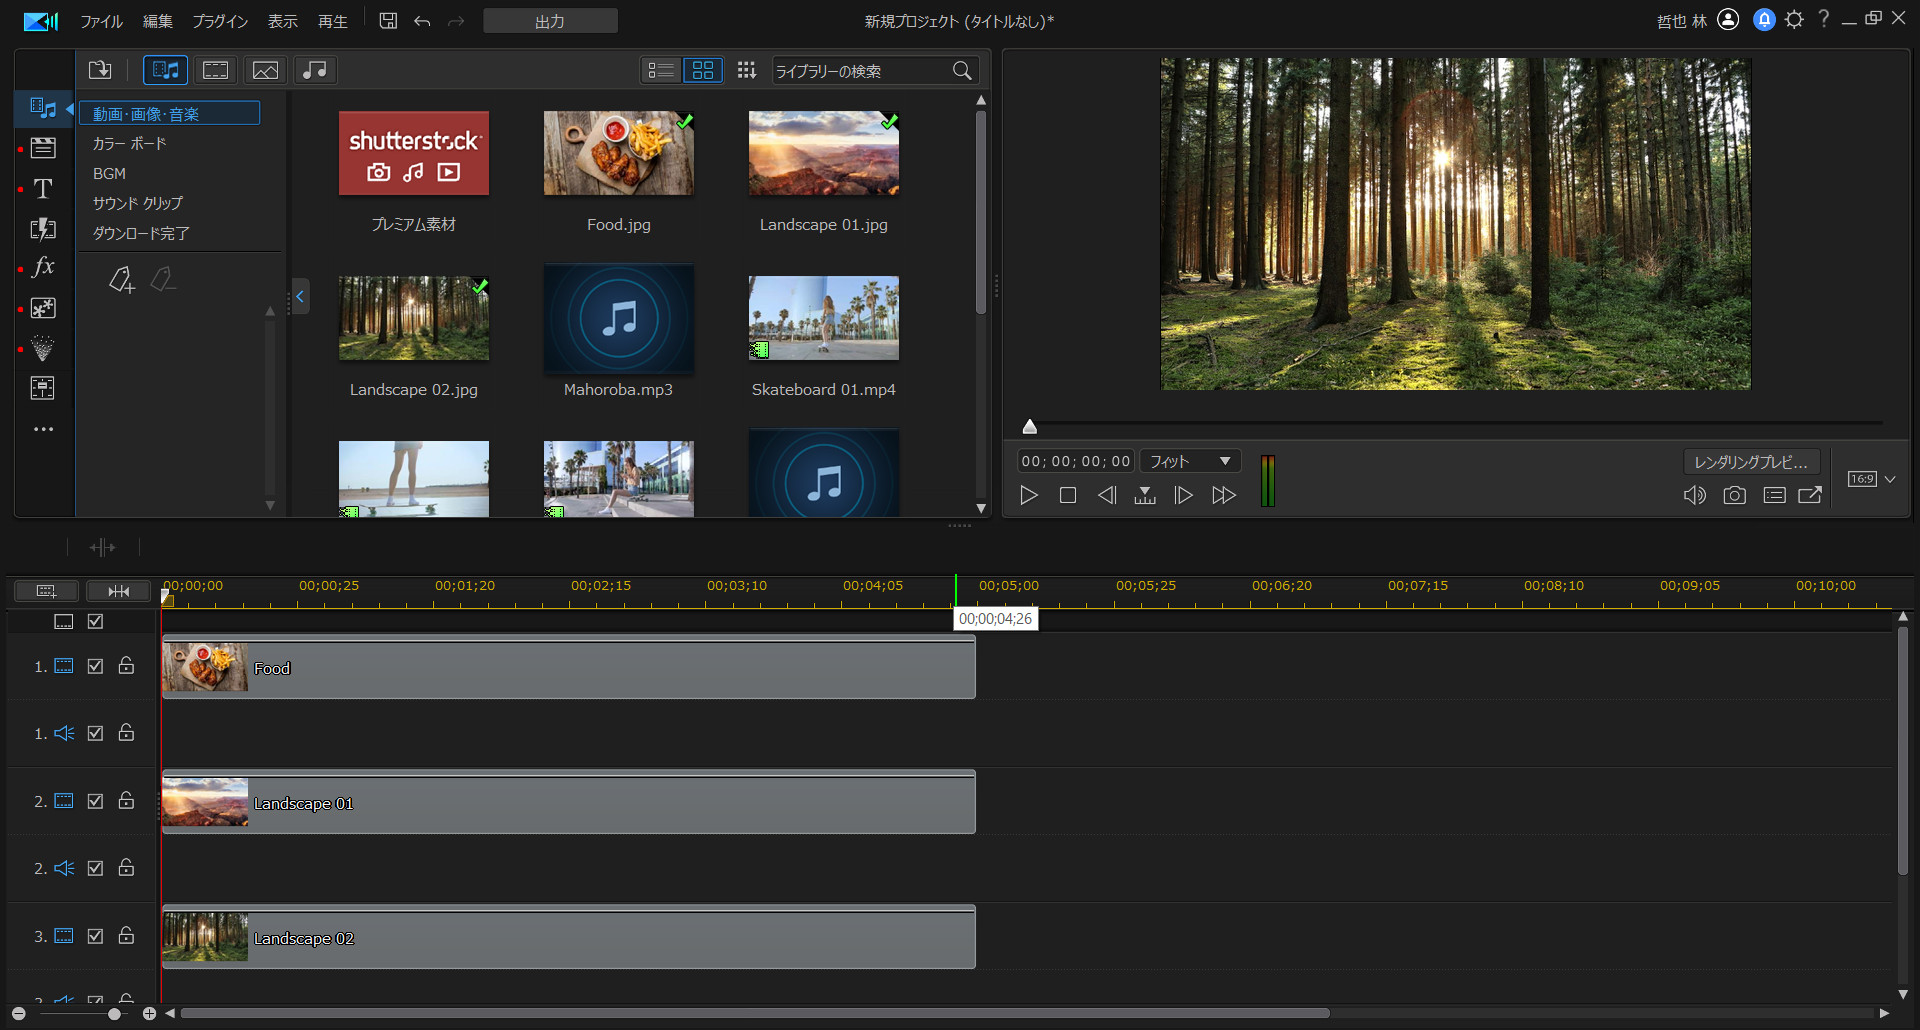Open the フィット zoom dropdown
The image size is (1920, 1030).
[1190, 461]
